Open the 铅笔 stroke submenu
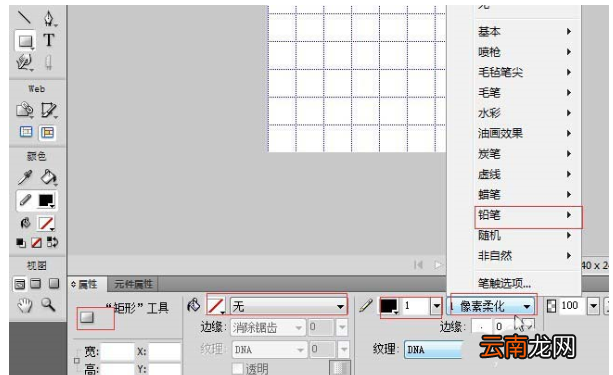 (527, 215)
